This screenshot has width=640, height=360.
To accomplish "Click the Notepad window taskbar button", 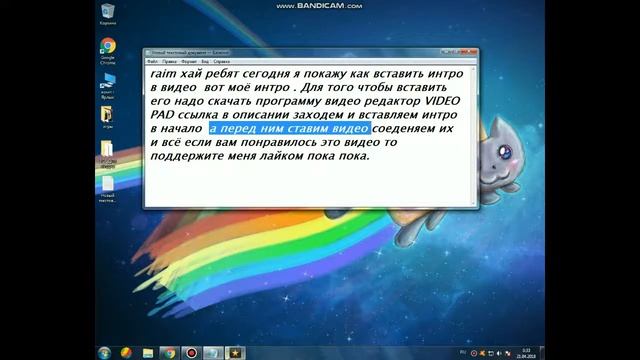I will [213, 353].
